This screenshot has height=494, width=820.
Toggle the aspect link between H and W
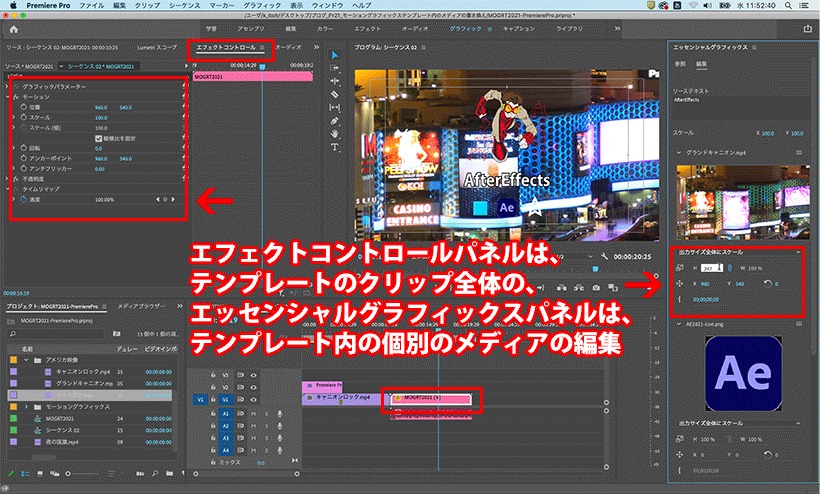(730, 268)
